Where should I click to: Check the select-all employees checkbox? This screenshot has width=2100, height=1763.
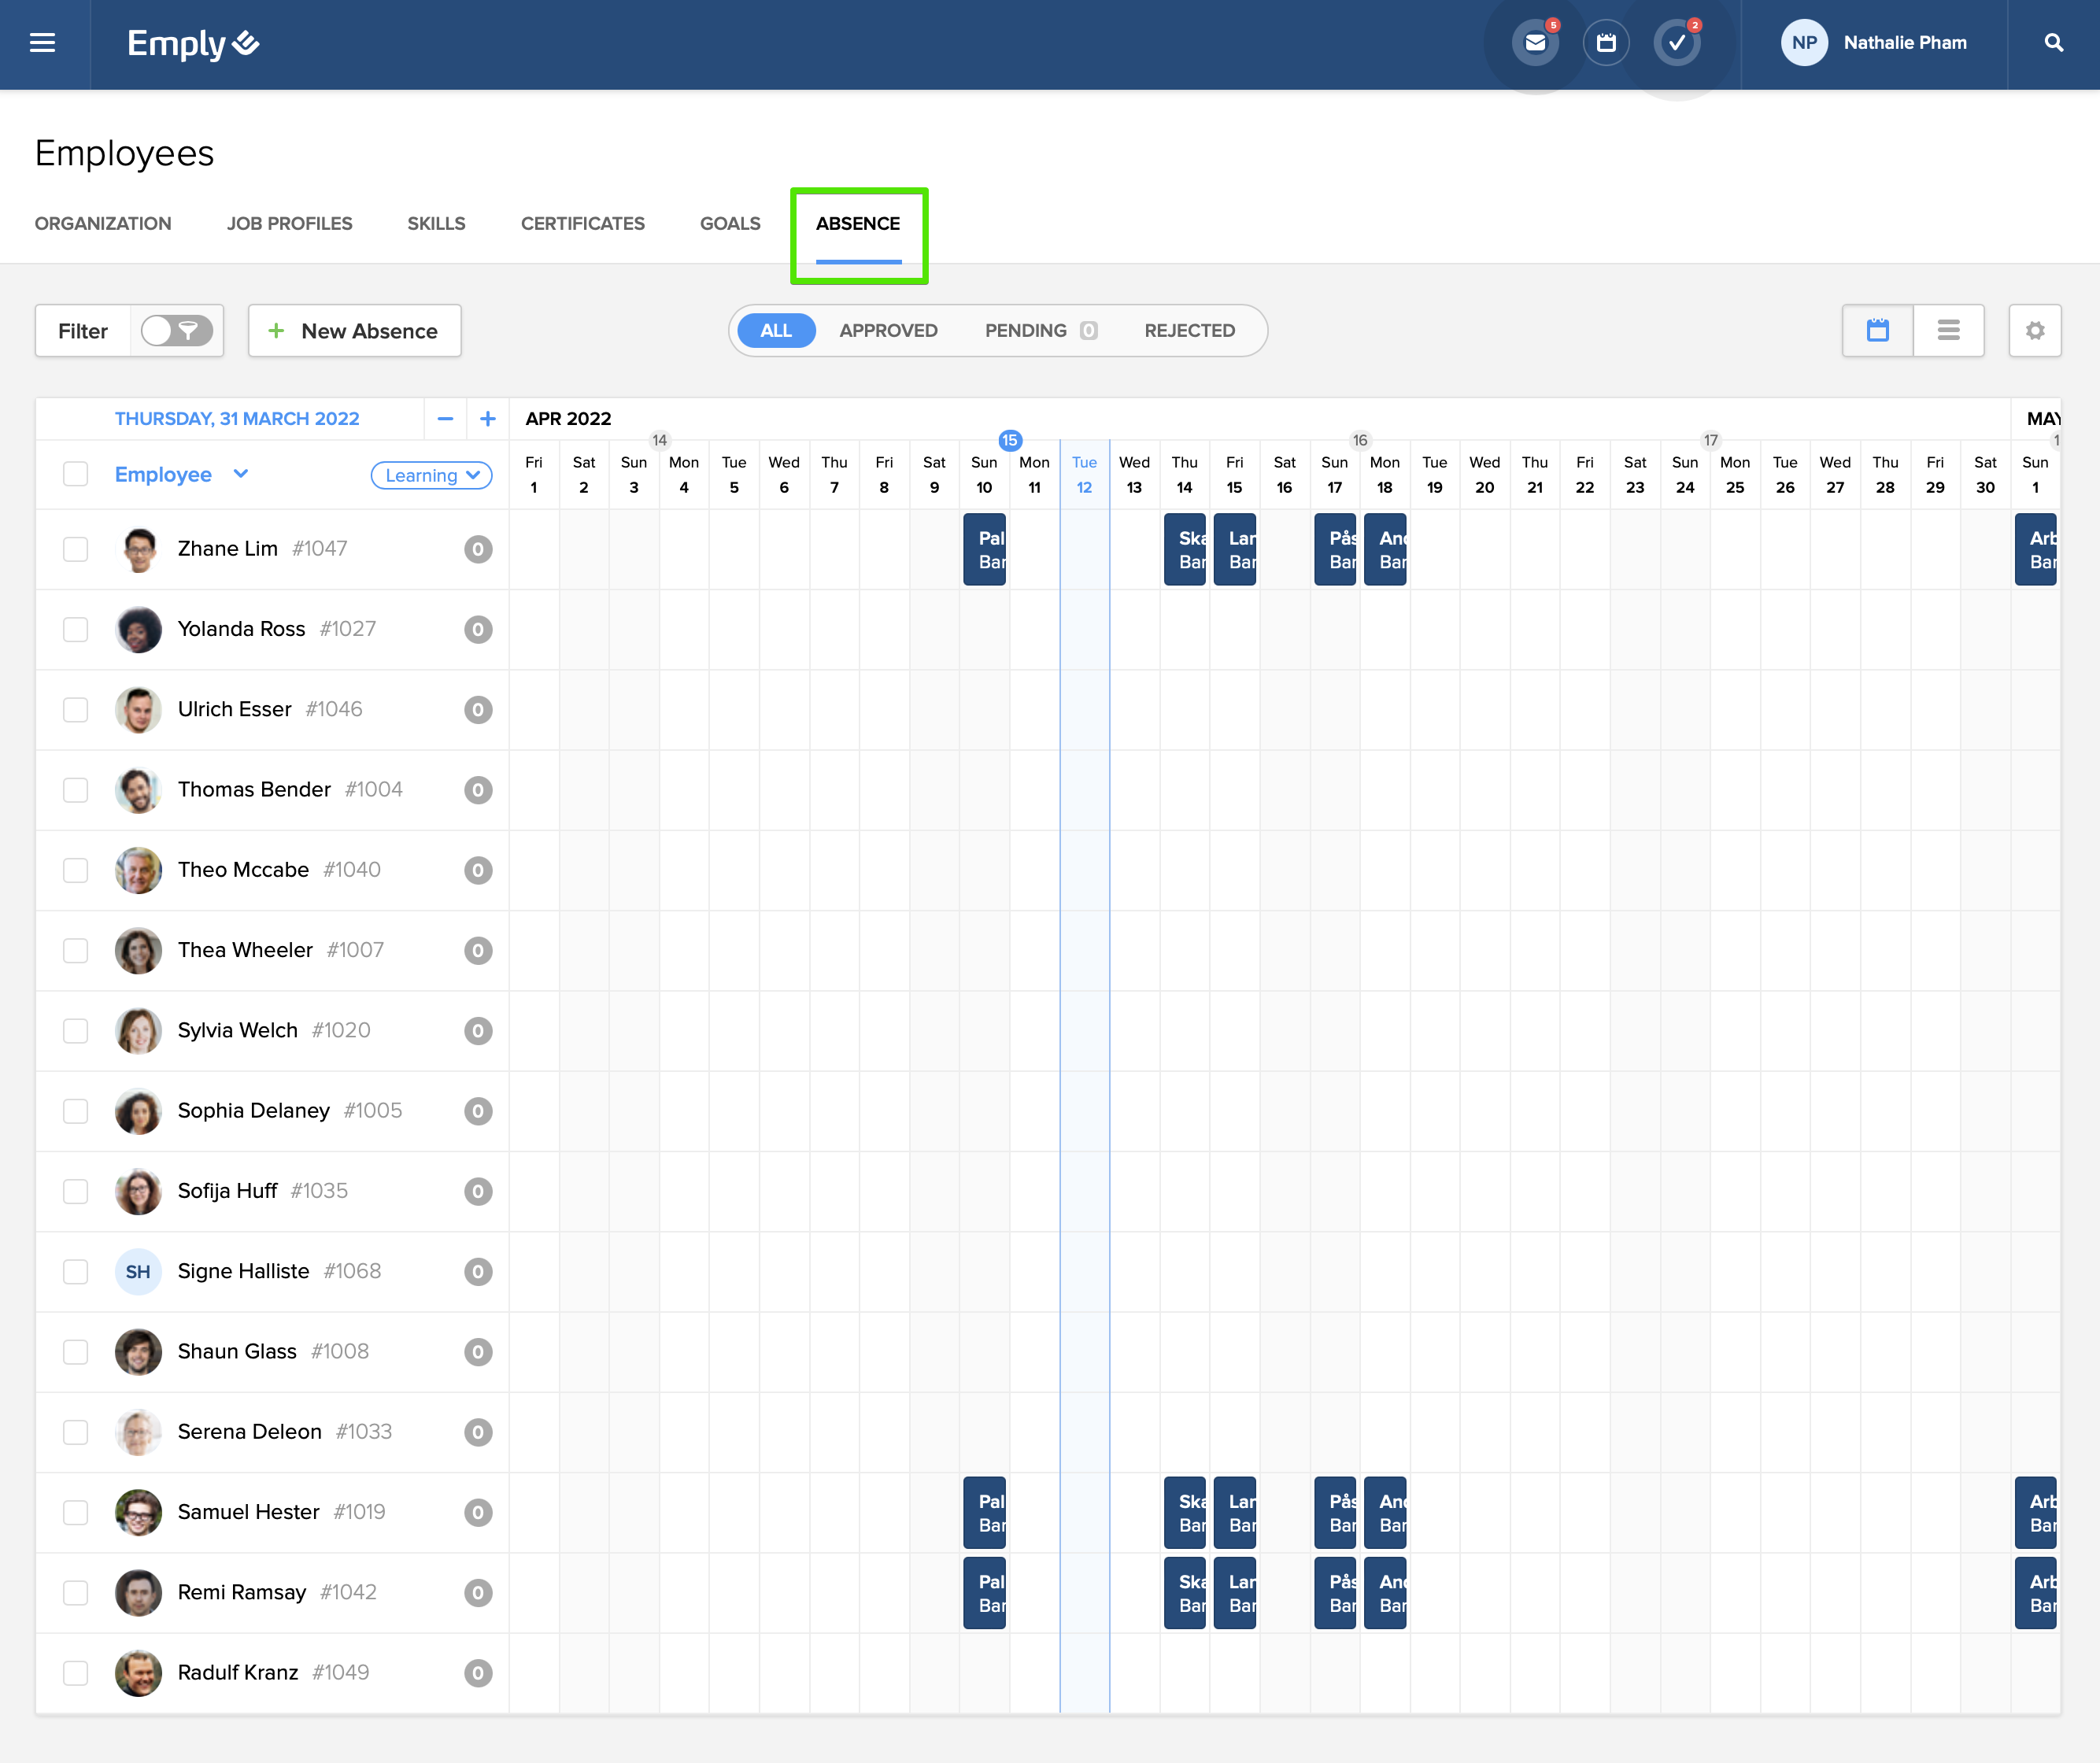click(x=76, y=474)
